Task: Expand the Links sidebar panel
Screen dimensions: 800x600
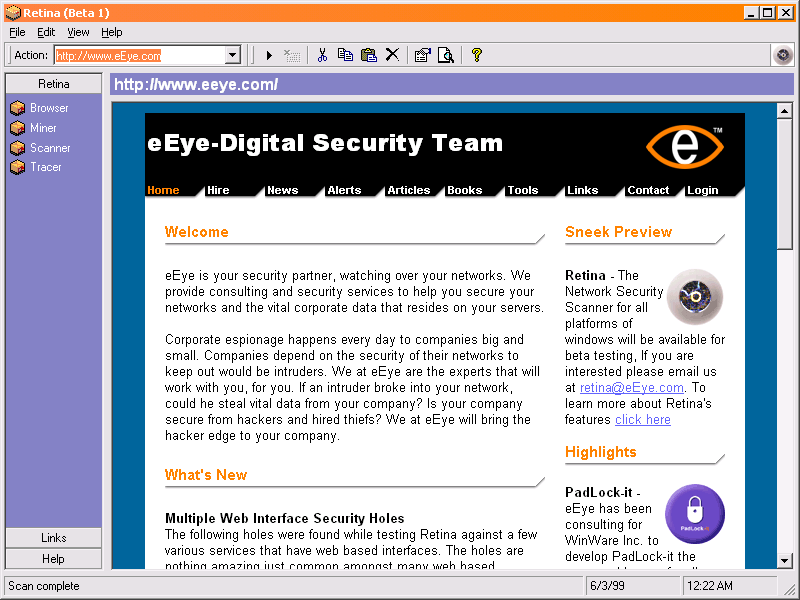Action: coord(54,538)
